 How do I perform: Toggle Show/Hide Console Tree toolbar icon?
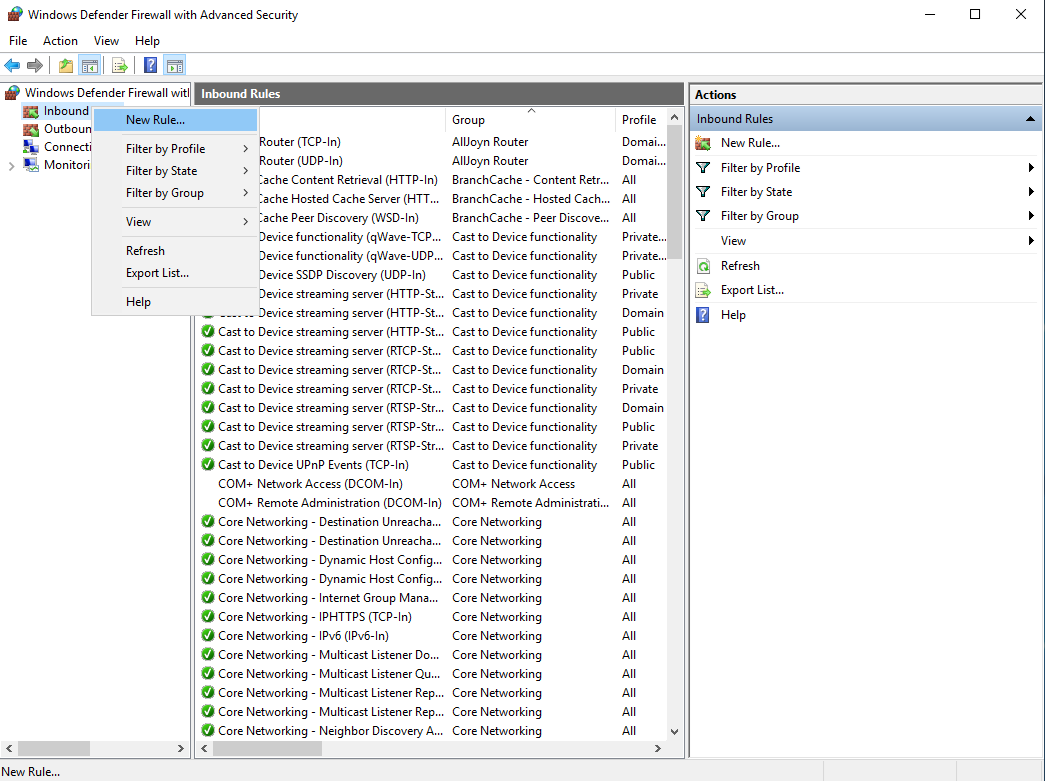90,66
